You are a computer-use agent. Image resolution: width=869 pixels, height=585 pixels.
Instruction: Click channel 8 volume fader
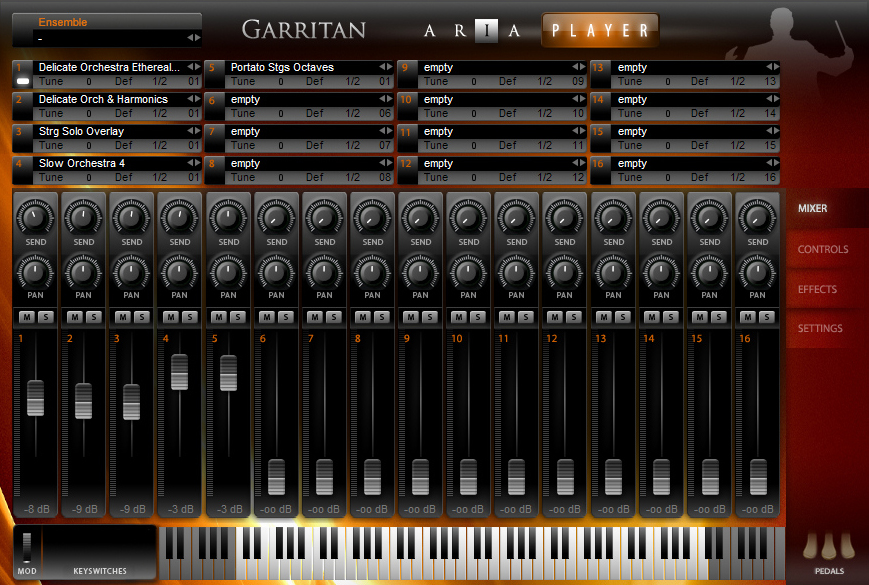point(372,477)
